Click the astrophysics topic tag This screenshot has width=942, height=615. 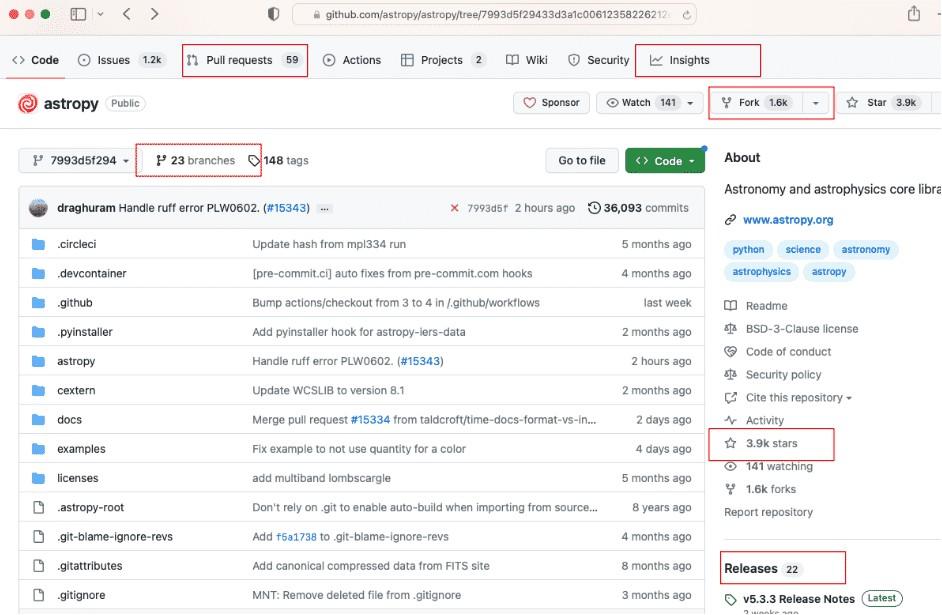[761, 271]
